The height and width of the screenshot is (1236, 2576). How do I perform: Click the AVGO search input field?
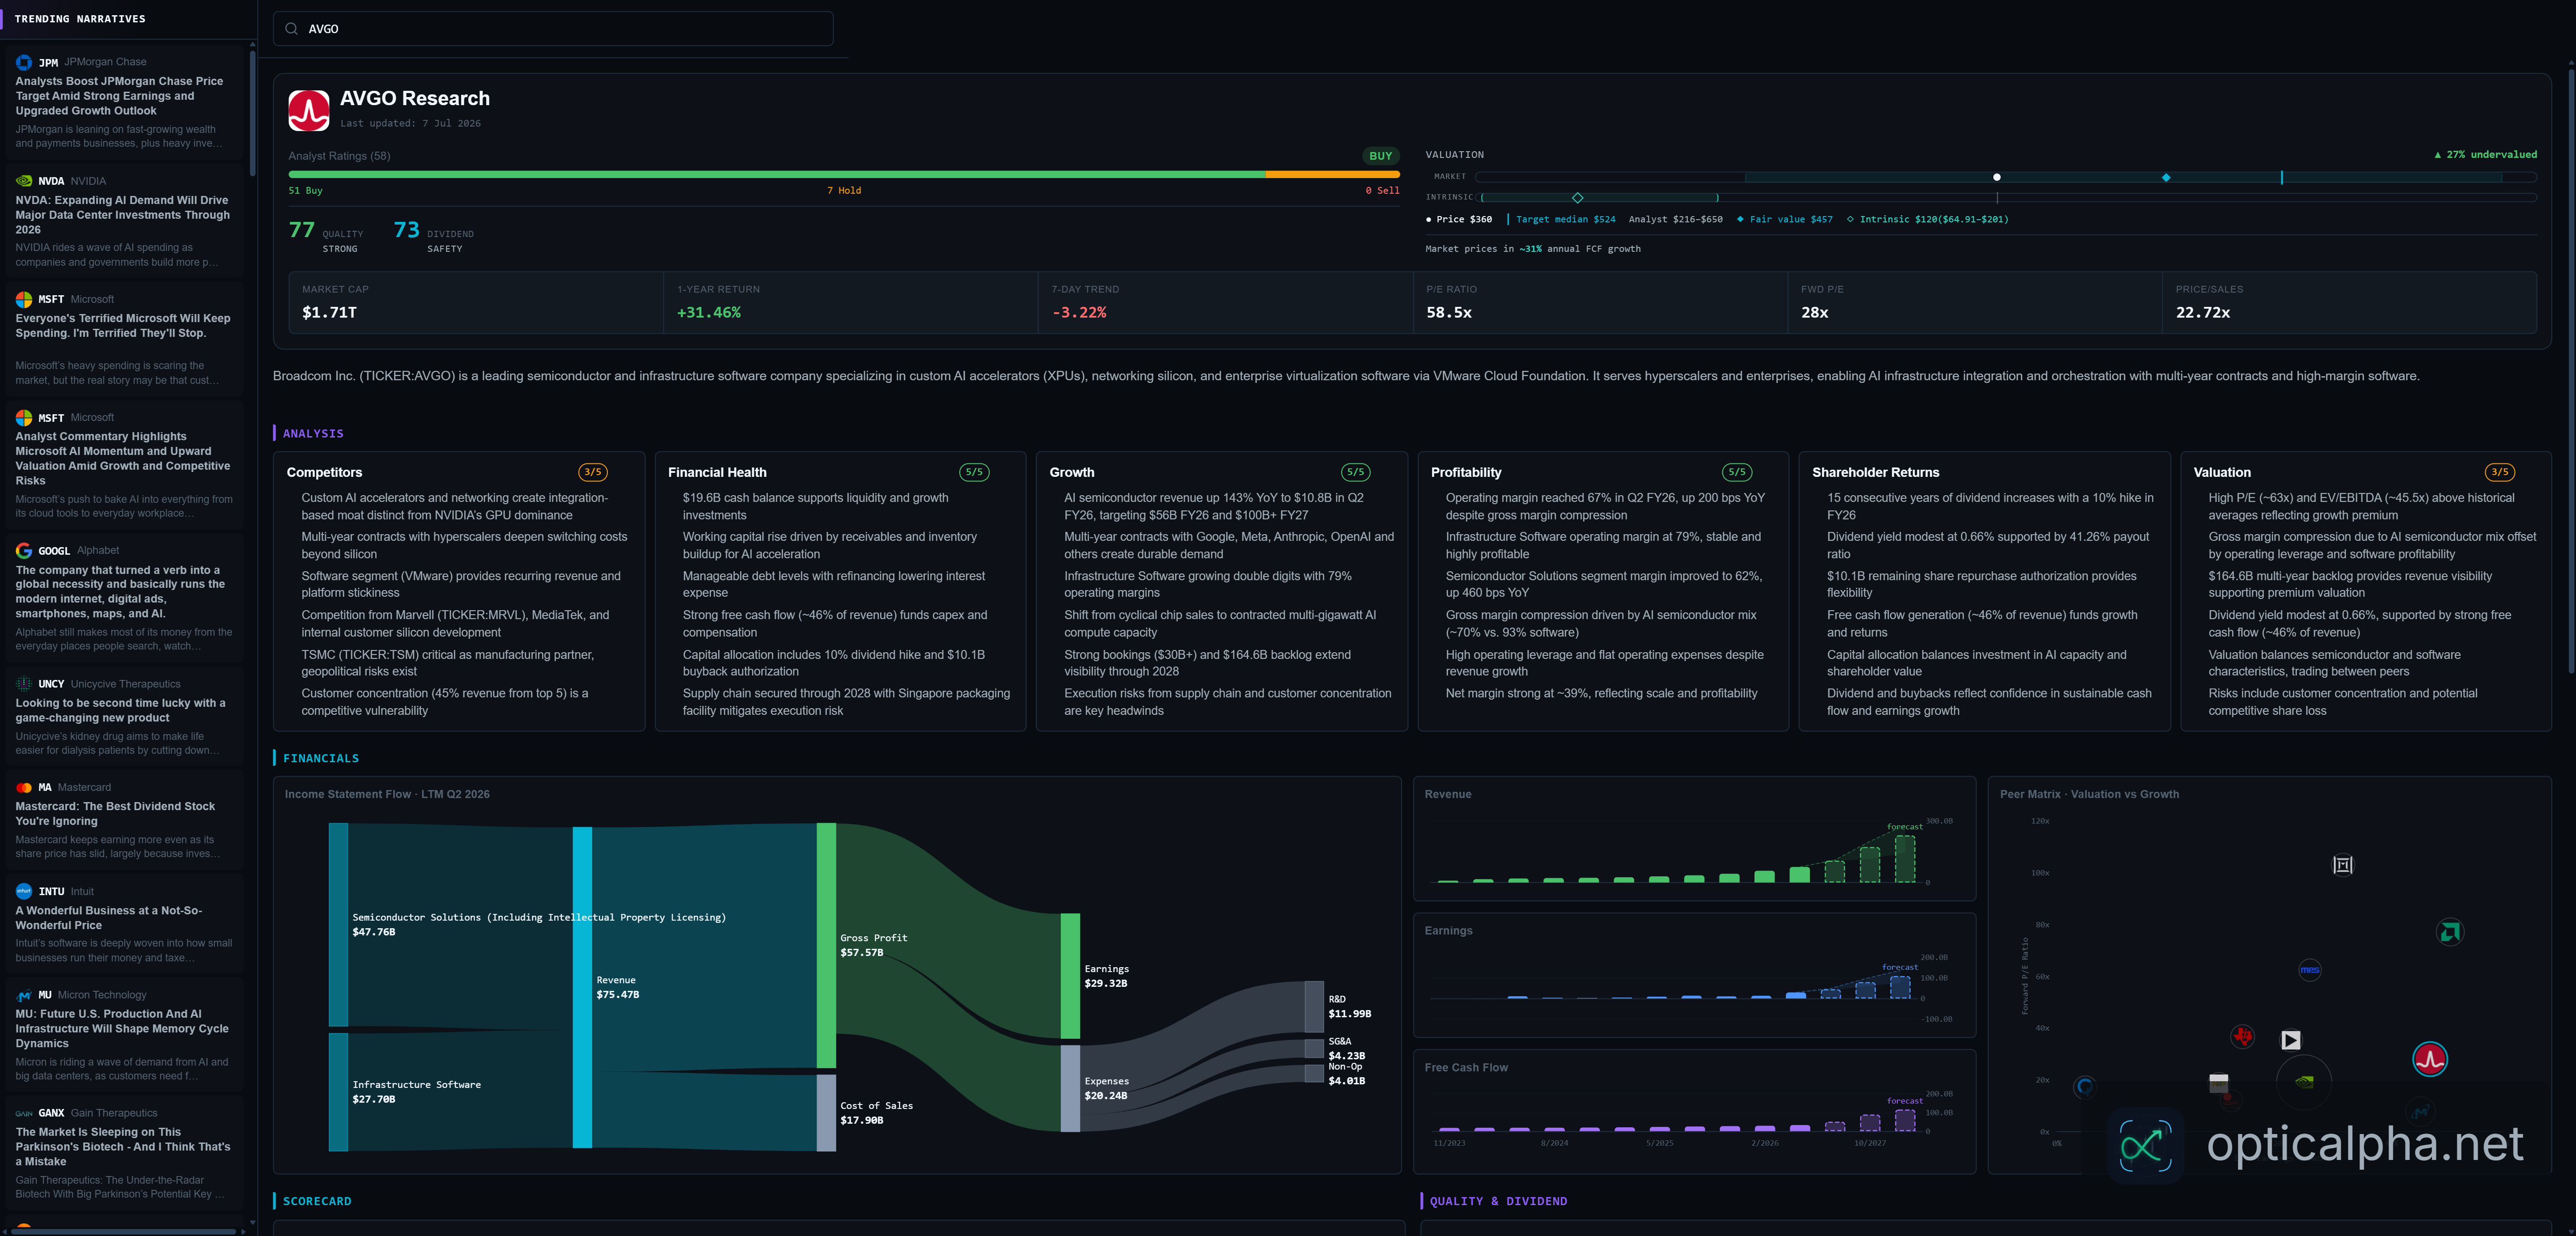(x=553, y=29)
